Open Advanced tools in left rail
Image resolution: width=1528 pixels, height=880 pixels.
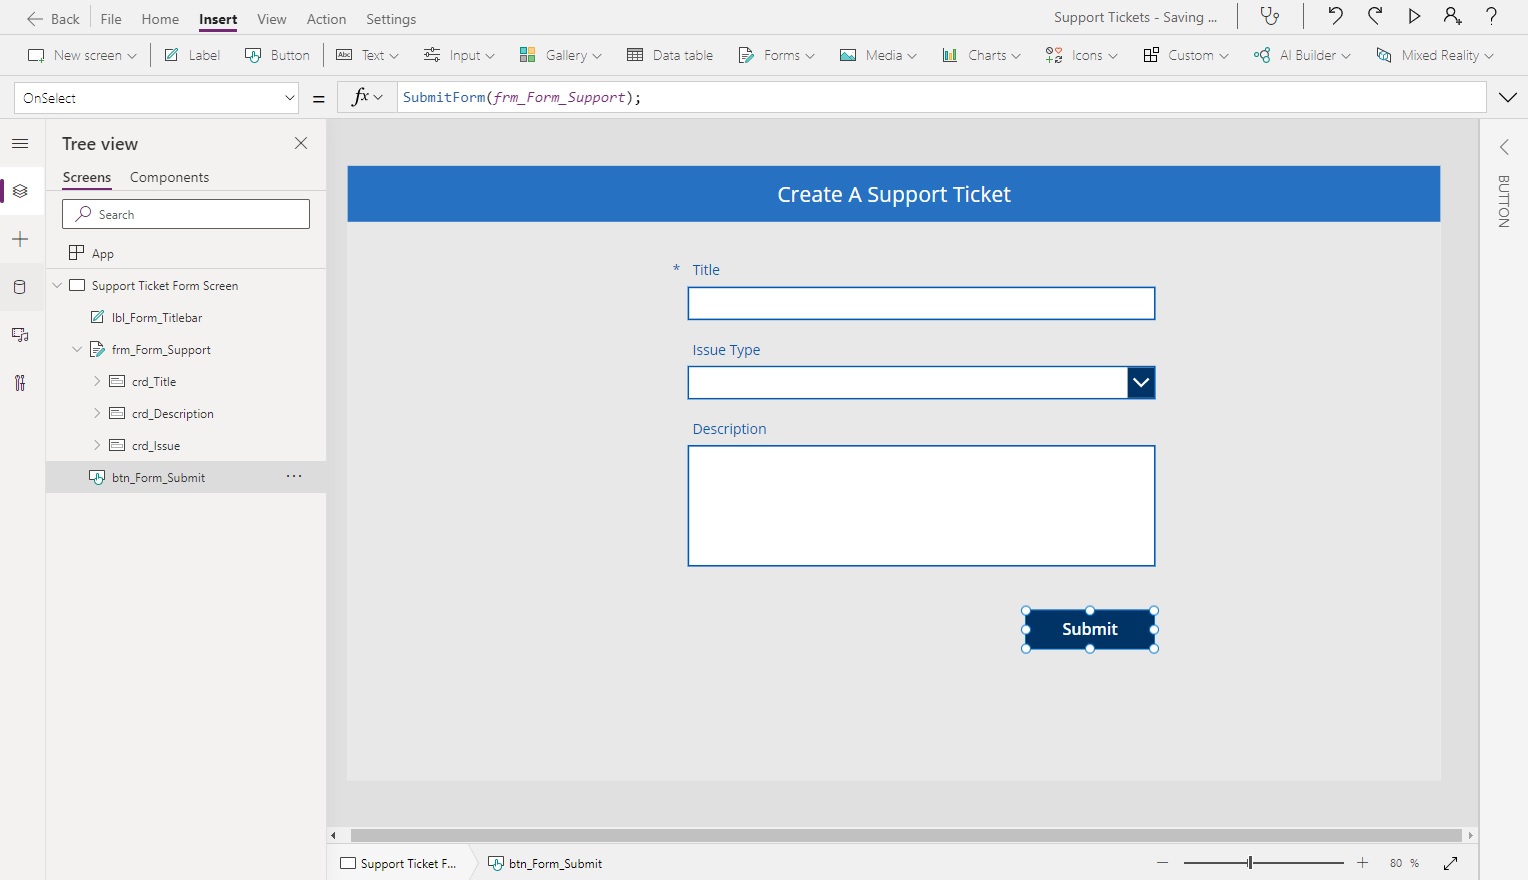pyautogui.click(x=20, y=383)
